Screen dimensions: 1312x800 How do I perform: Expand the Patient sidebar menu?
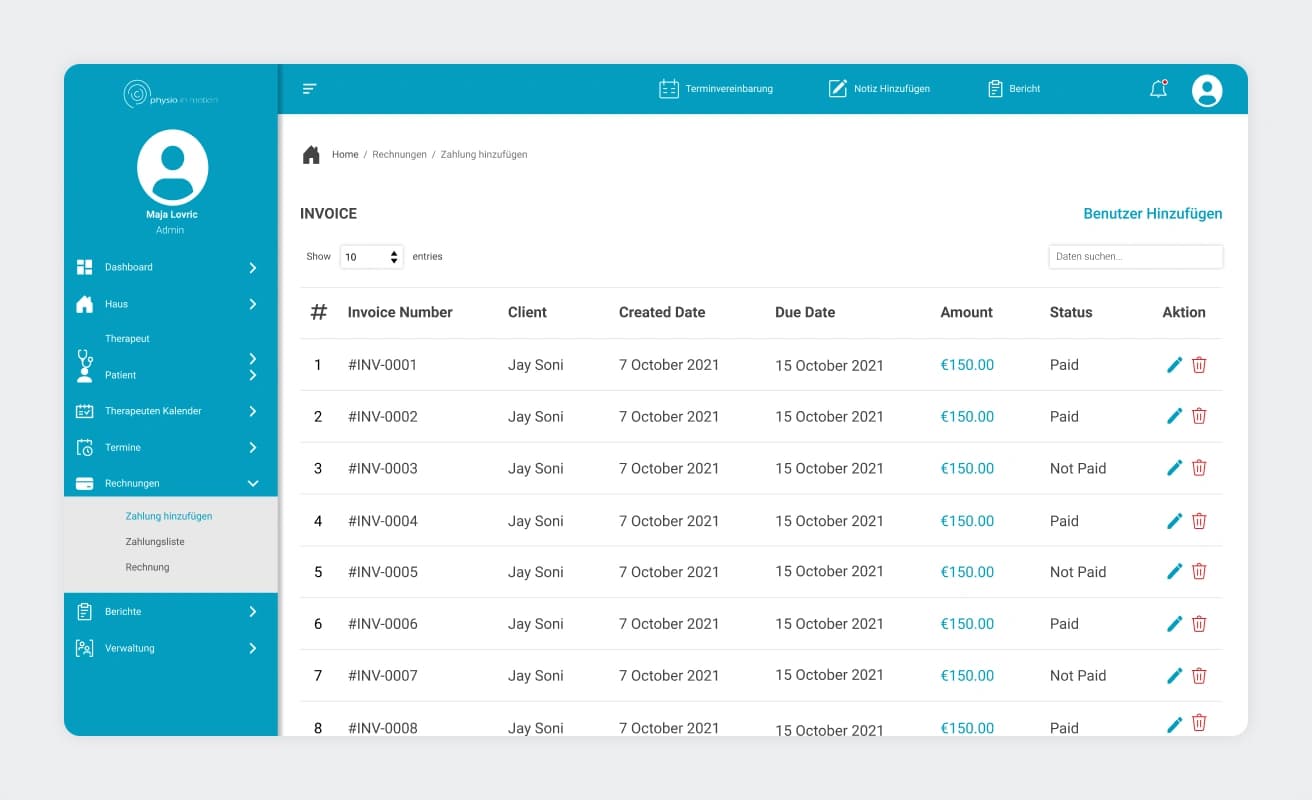pyautogui.click(x=252, y=374)
